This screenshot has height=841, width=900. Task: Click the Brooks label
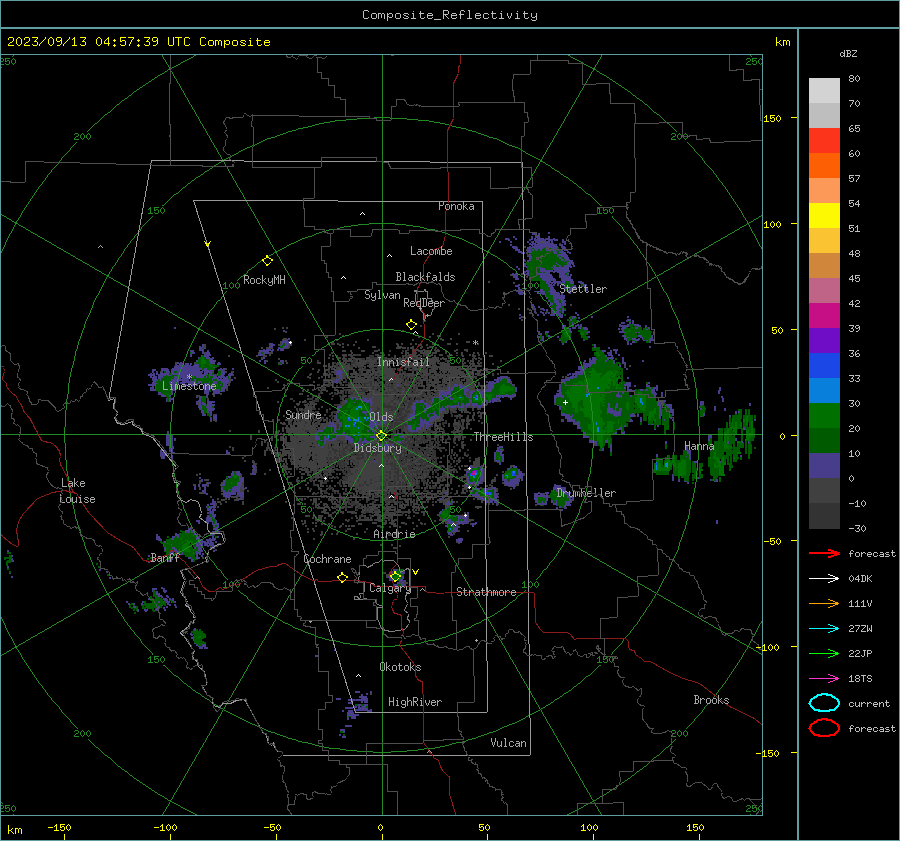point(711,700)
